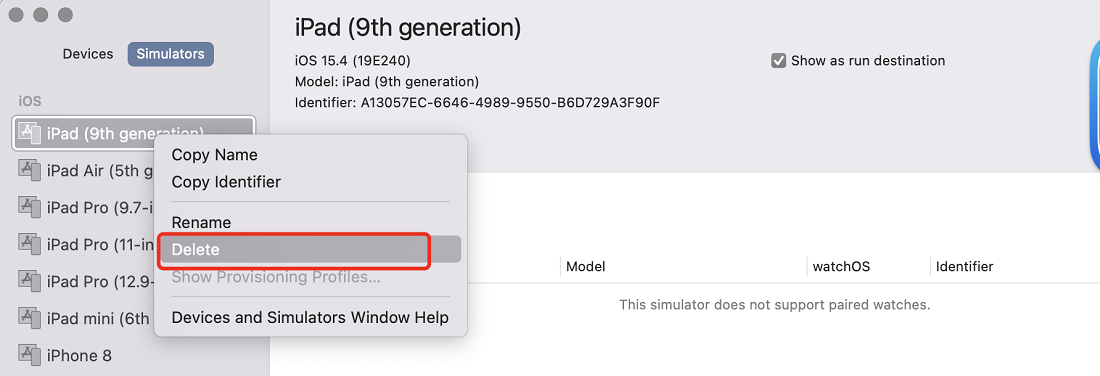Click the iPad Pro (12.9-inch) simulator icon
The image size is (1100, 376).
click(29, 281)
